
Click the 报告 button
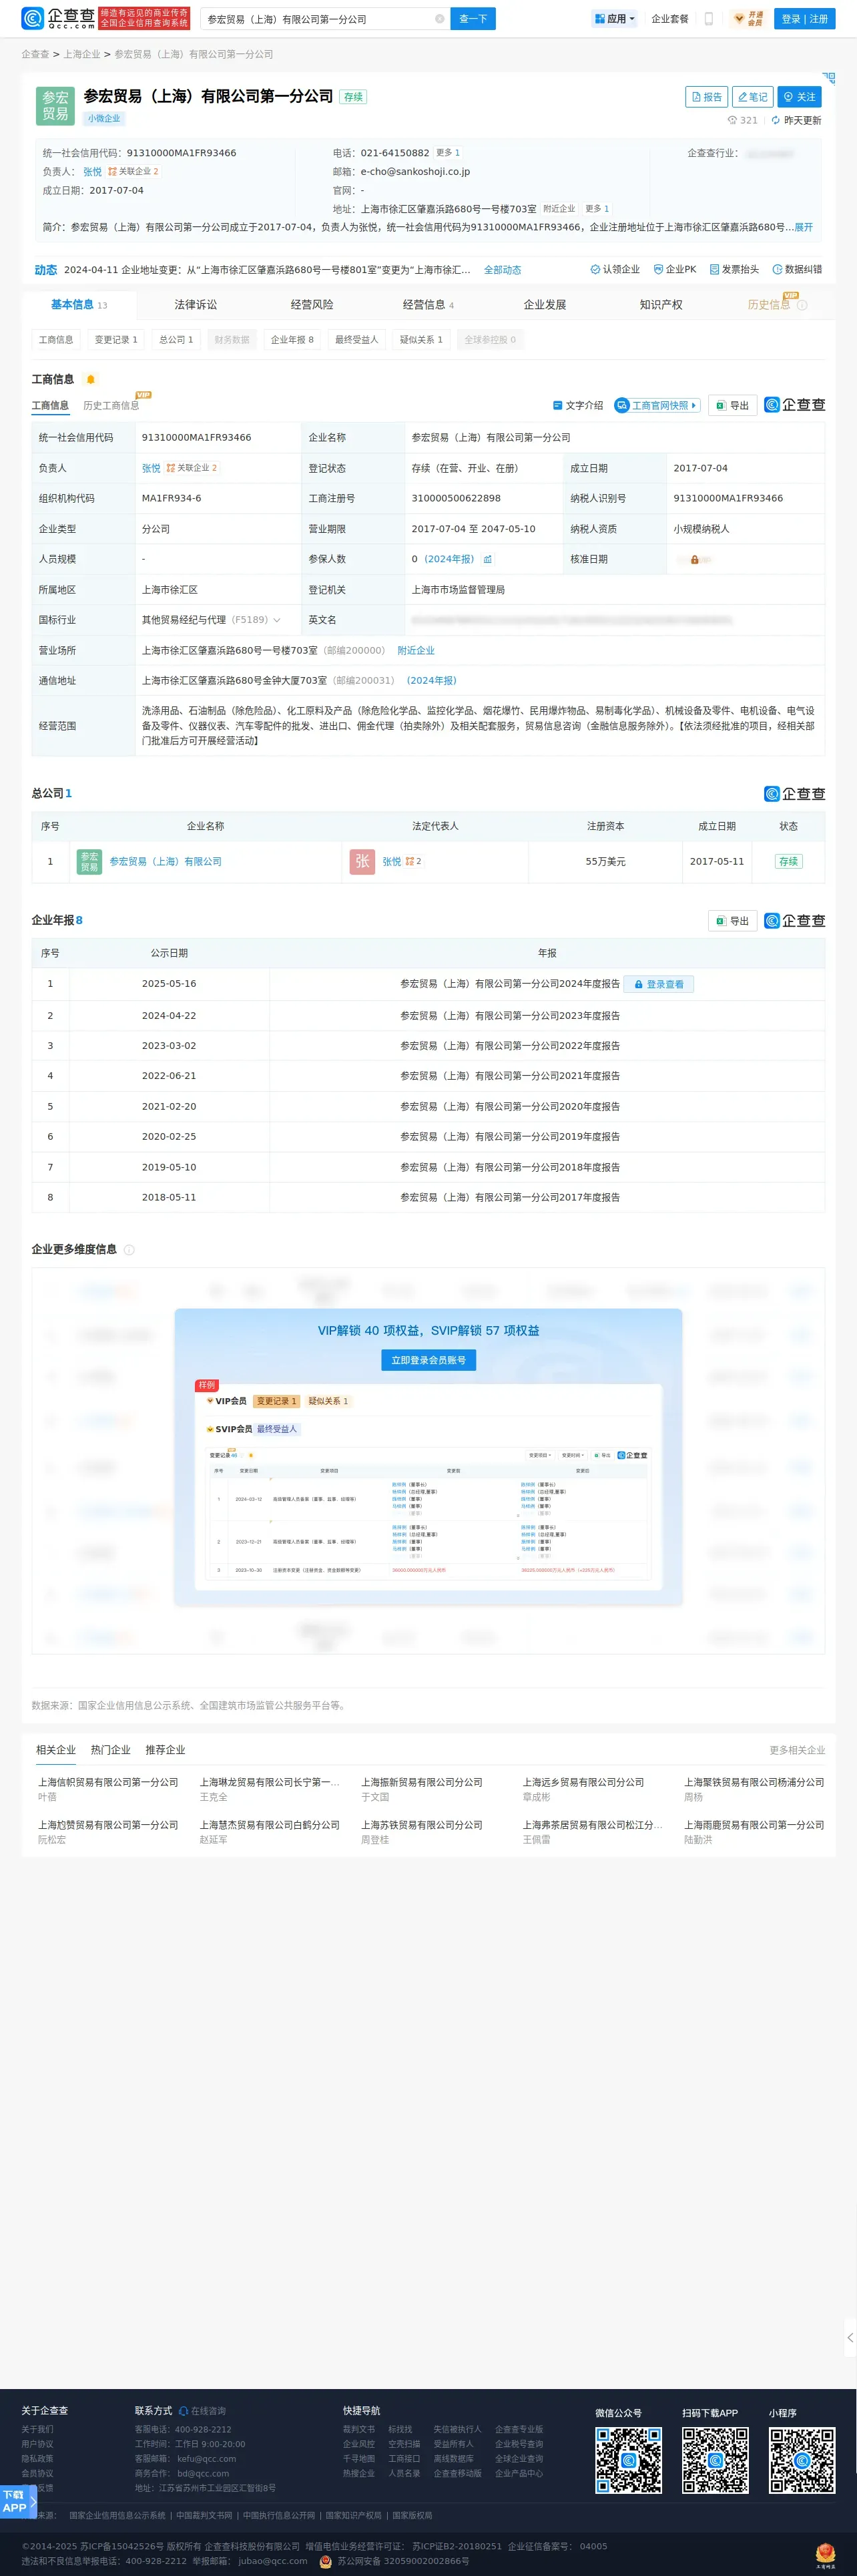click(707, 97)
